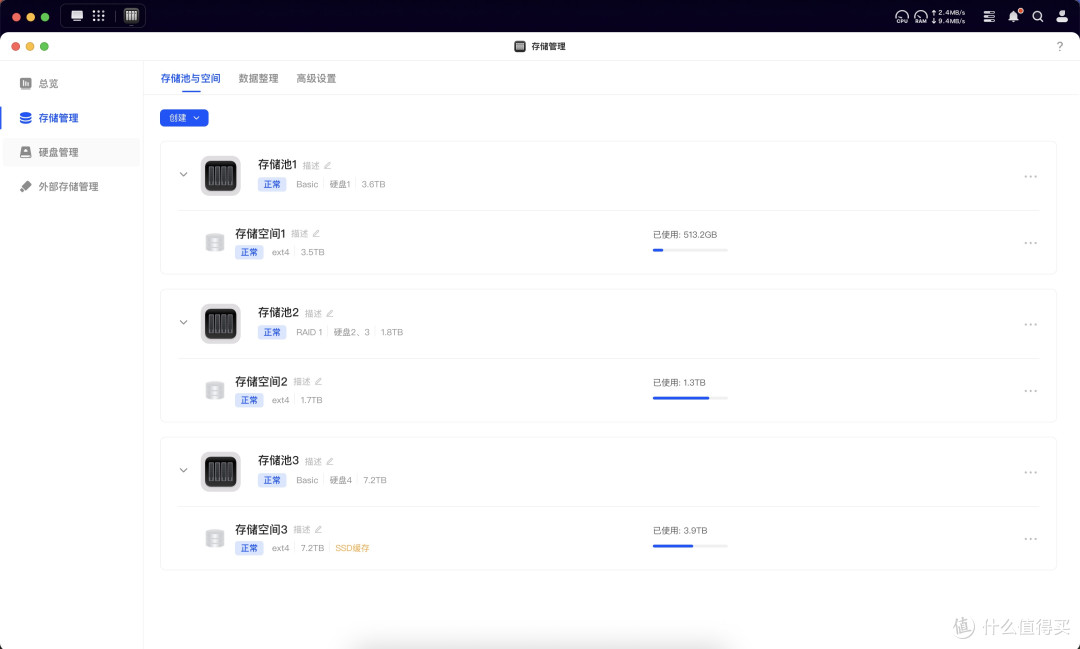Click the 存储空间2 volume icon

(215, 391)
